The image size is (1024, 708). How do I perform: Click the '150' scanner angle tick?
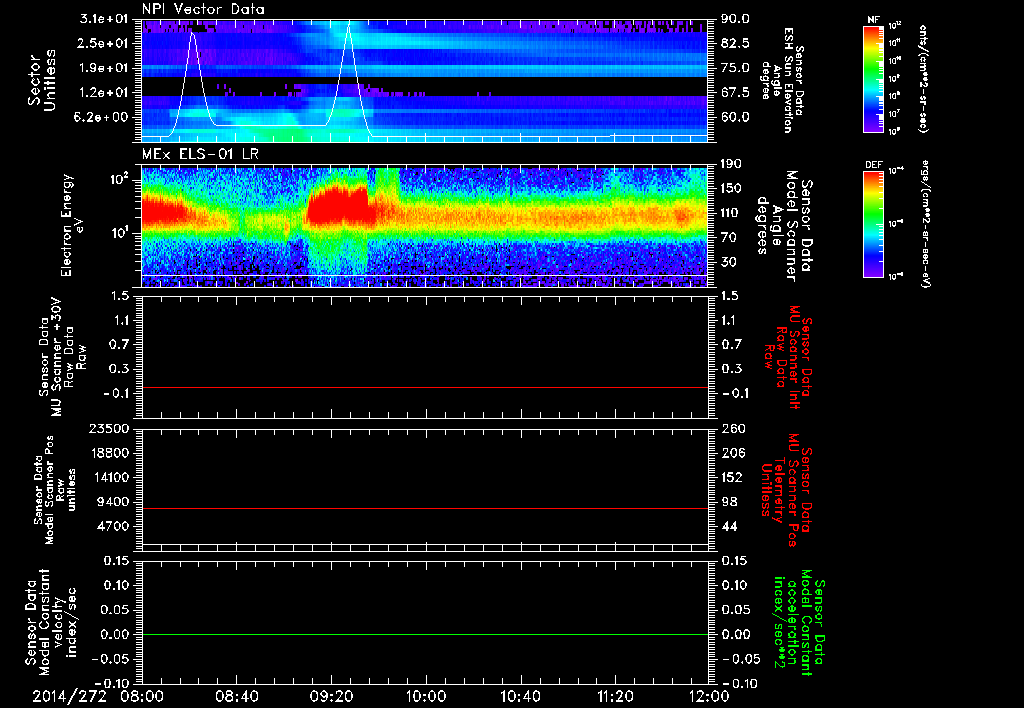732,189
